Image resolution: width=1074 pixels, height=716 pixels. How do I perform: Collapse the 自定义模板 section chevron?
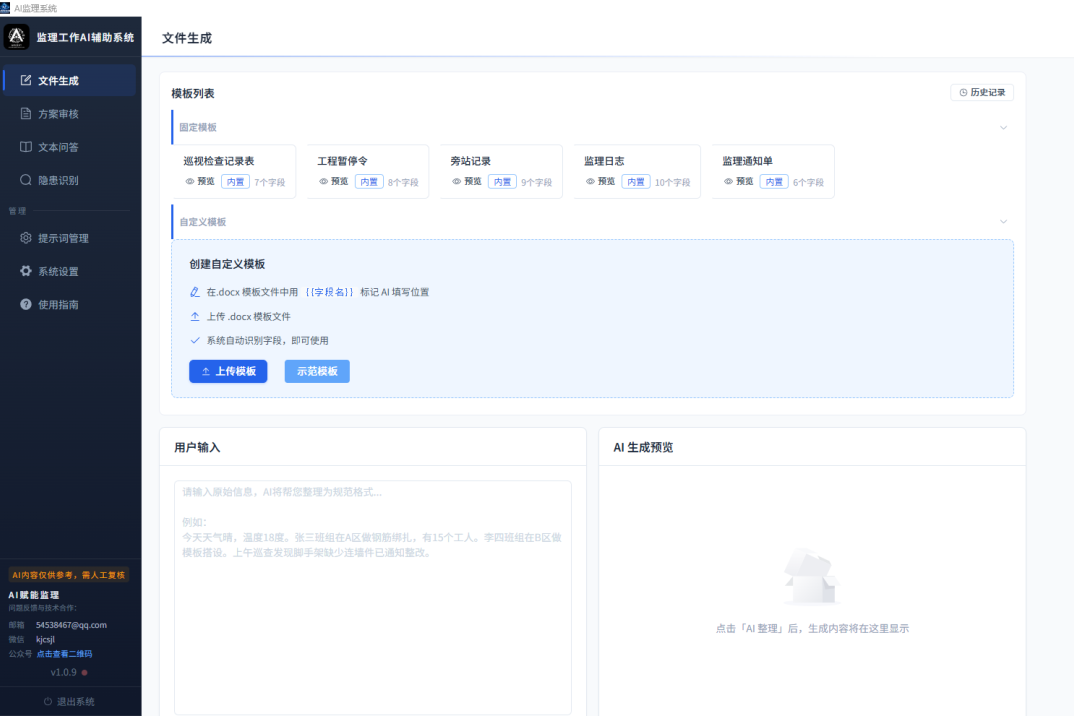coord(1003,222)
